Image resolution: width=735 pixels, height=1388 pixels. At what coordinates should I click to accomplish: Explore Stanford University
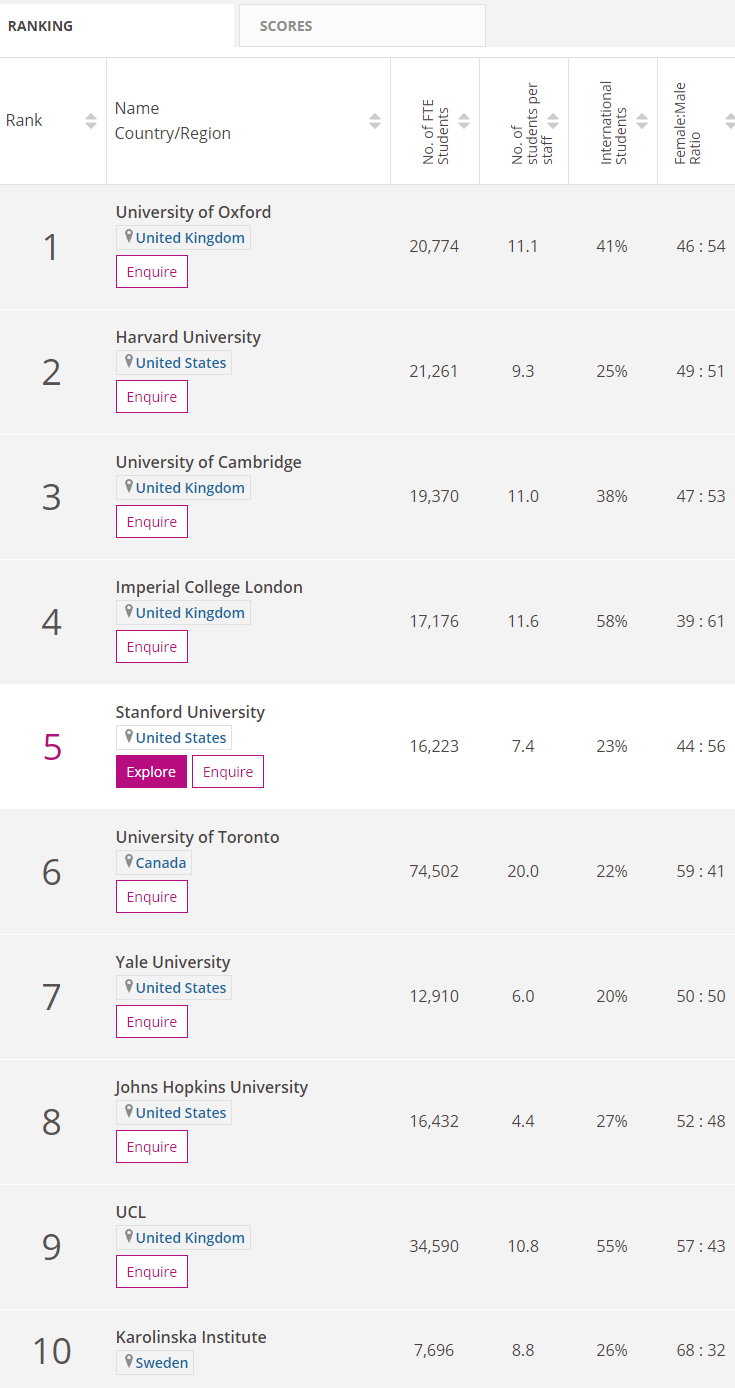[151, 772]
